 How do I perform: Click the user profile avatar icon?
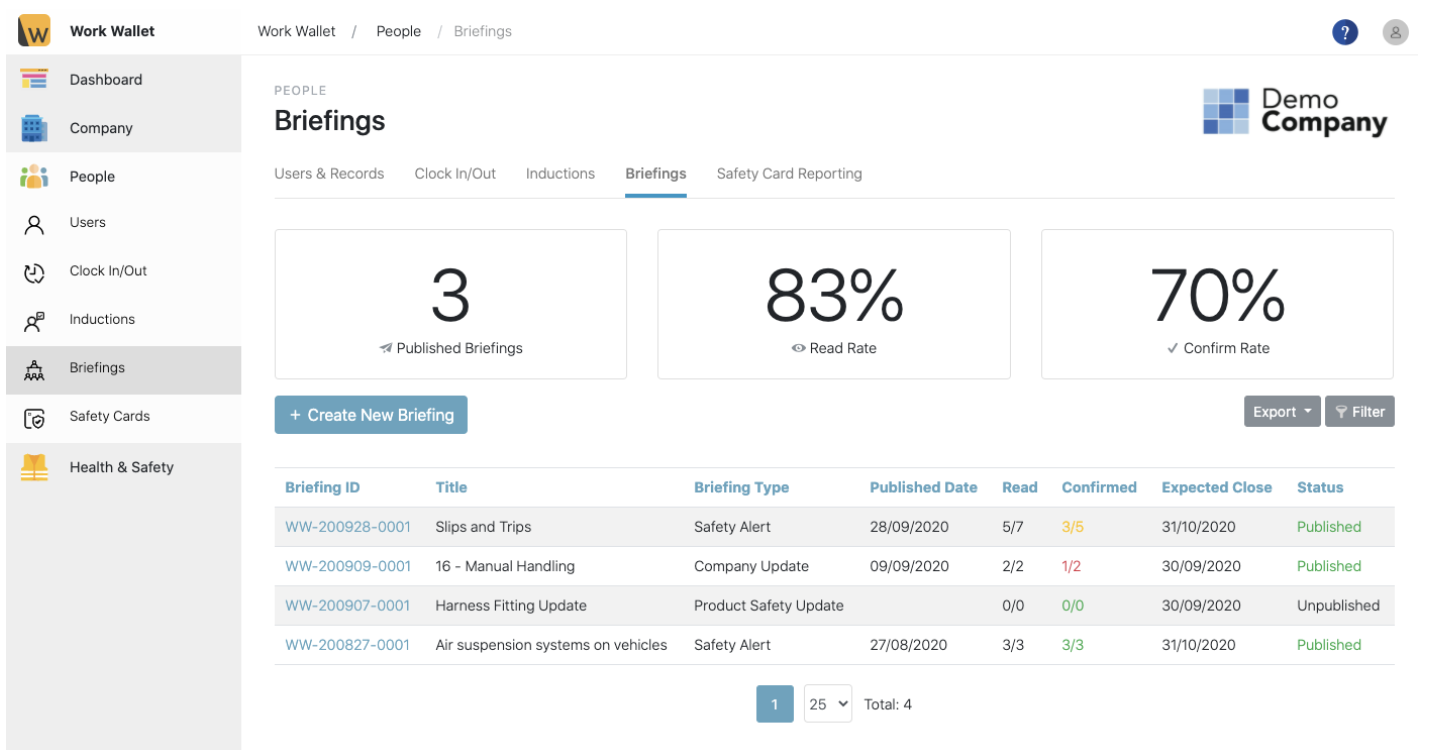[x=1395, y=31]
